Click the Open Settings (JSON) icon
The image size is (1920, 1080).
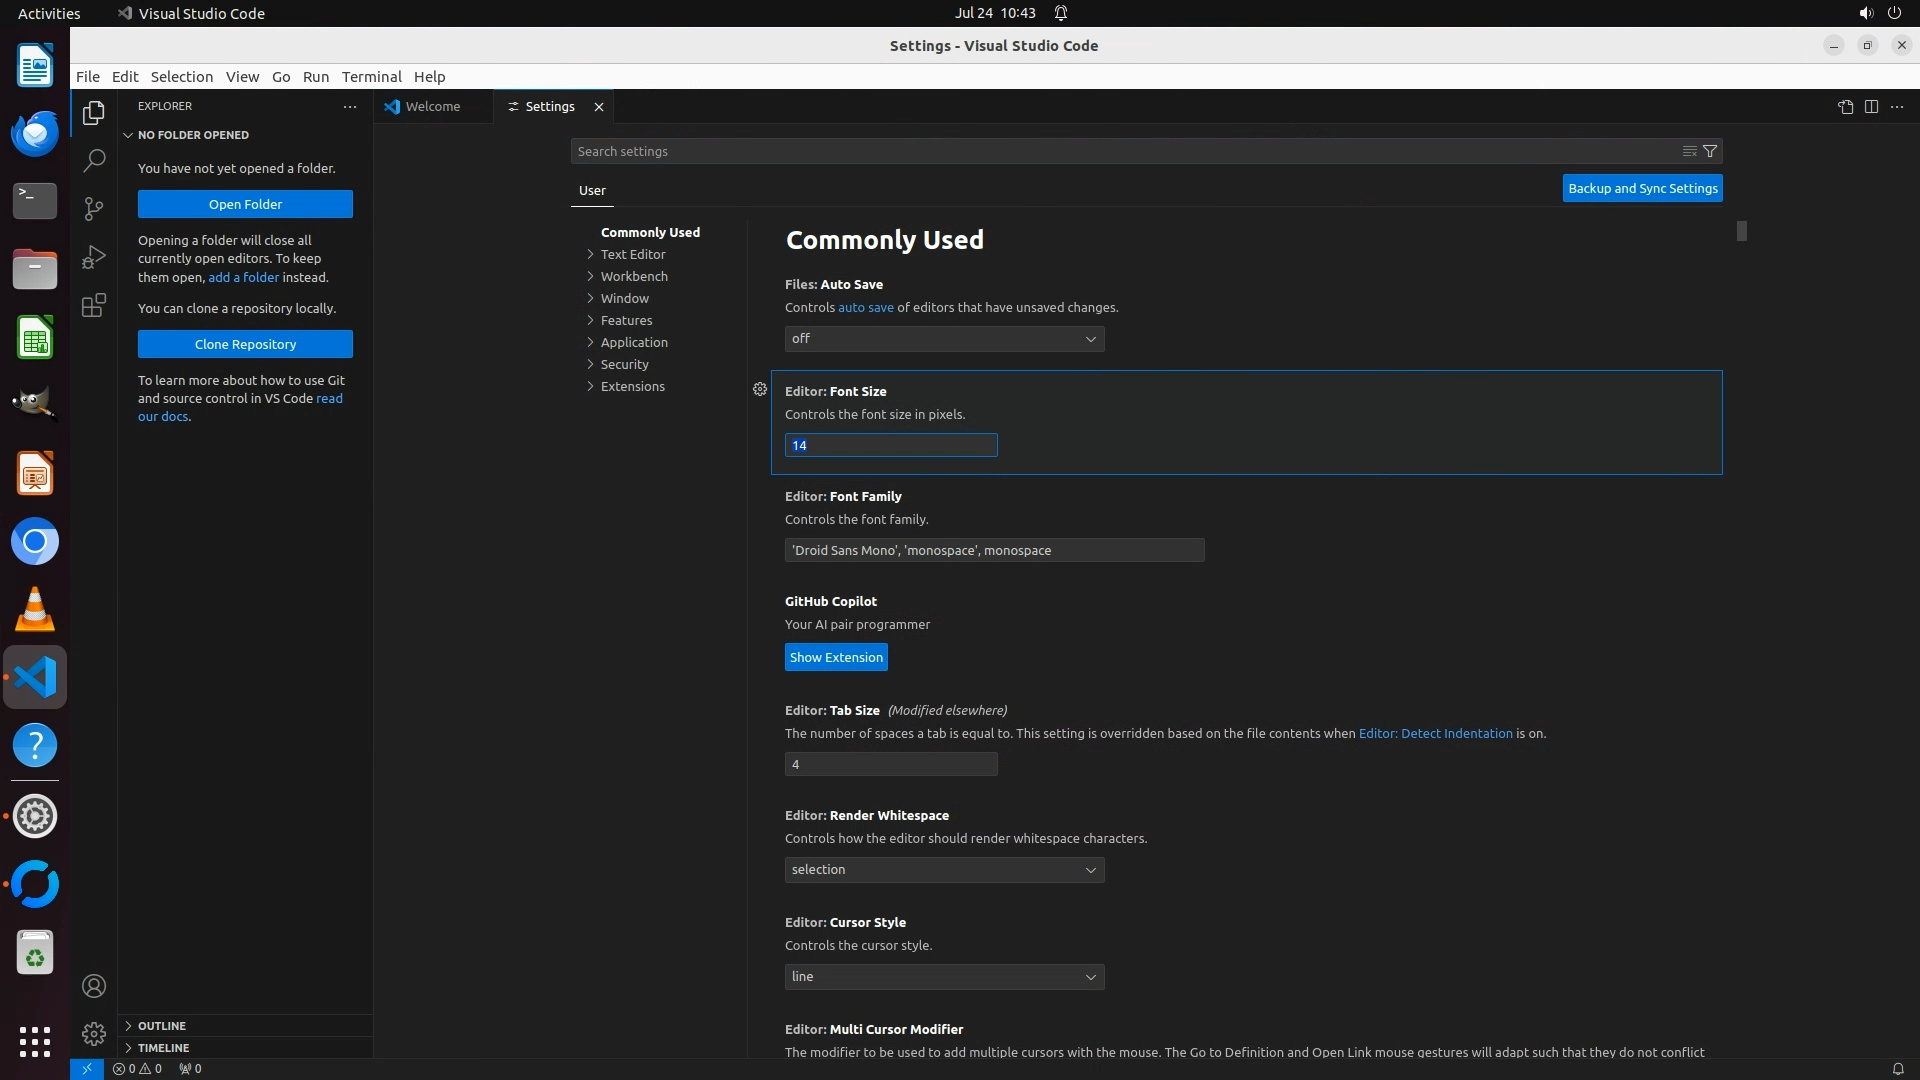click(1845, 107)
